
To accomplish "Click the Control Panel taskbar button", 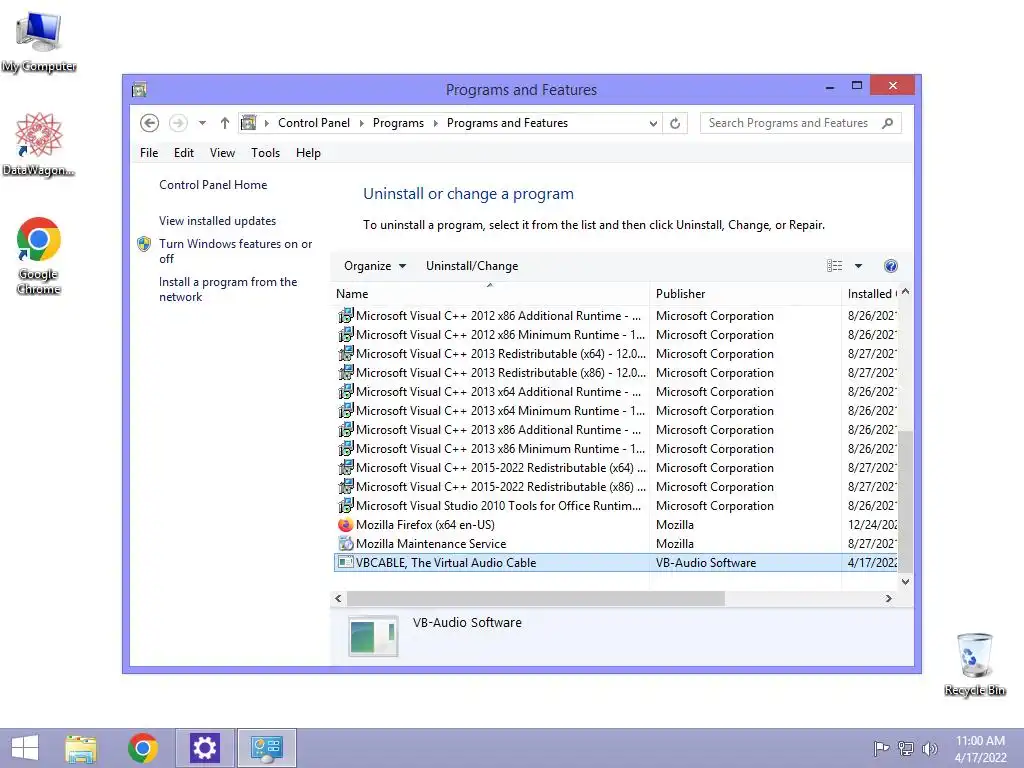I will point(266,748).
